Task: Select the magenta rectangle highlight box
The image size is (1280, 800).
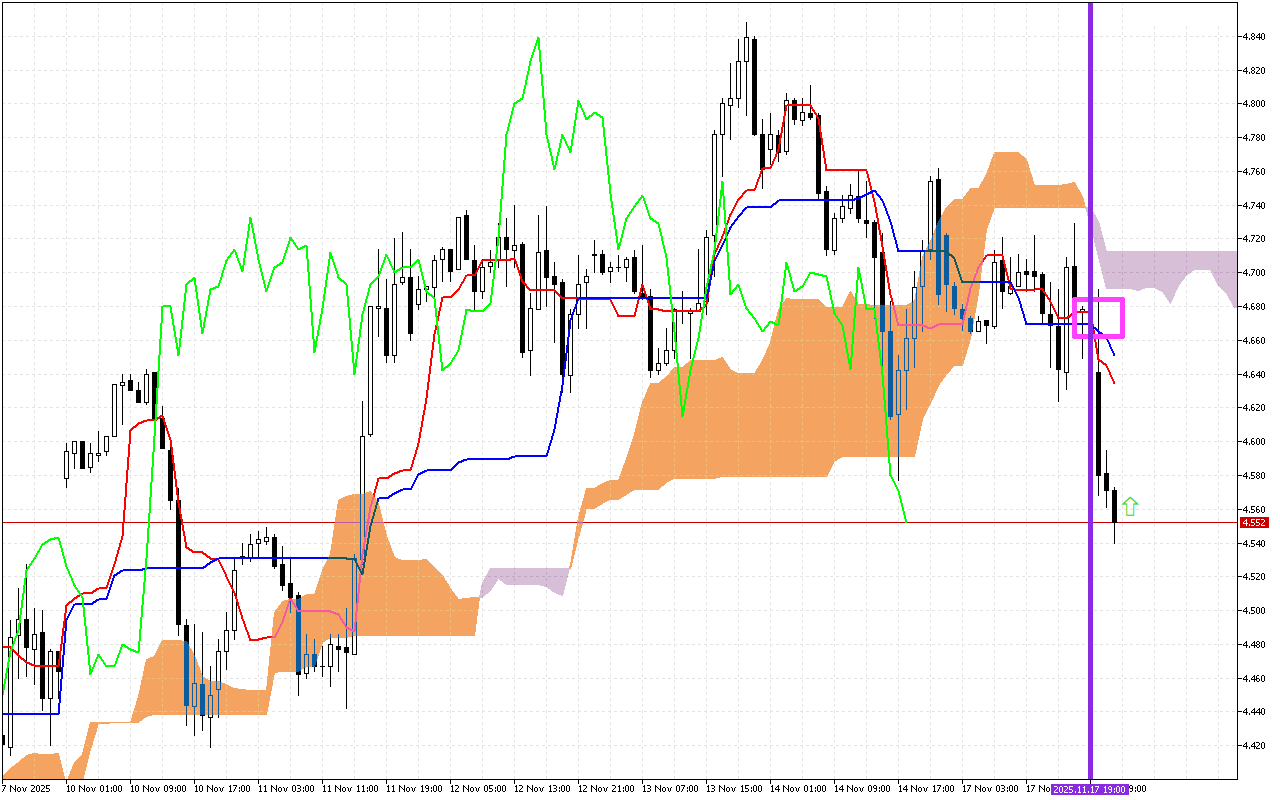Action: click(1098, 317)
